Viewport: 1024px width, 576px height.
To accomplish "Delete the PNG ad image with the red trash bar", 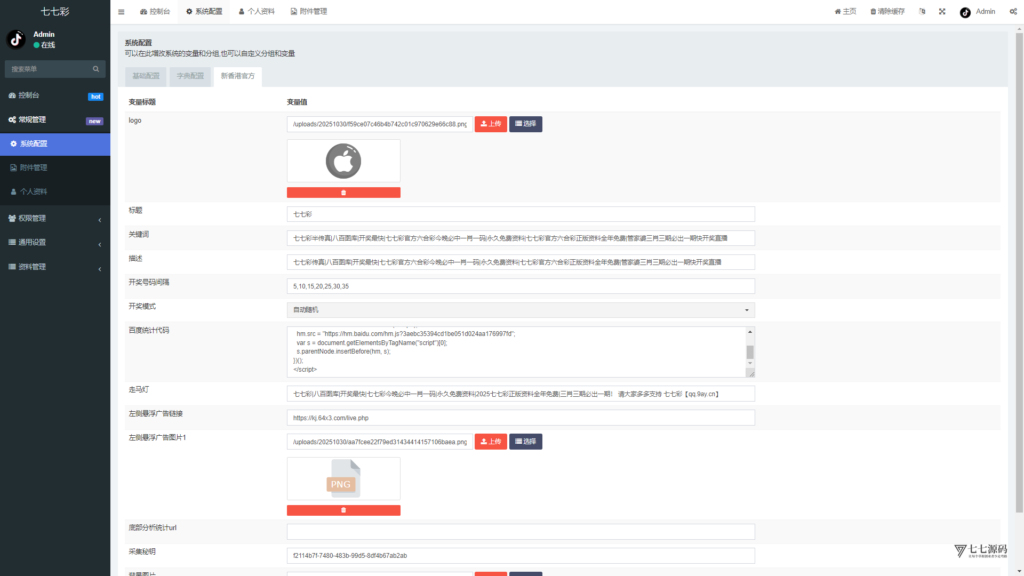I will pyautogui.click(x=344, y=510).
